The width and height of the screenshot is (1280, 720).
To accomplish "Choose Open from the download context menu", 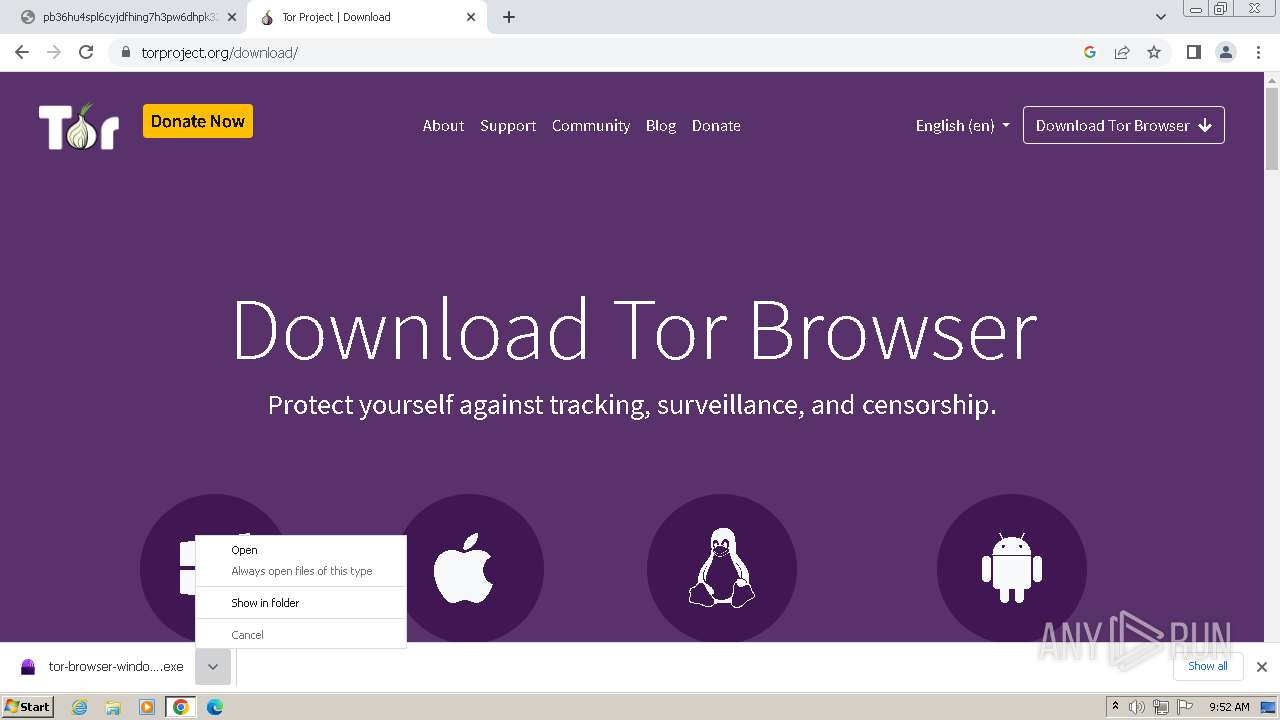I will pyautogui.click(x=301, y=550).
